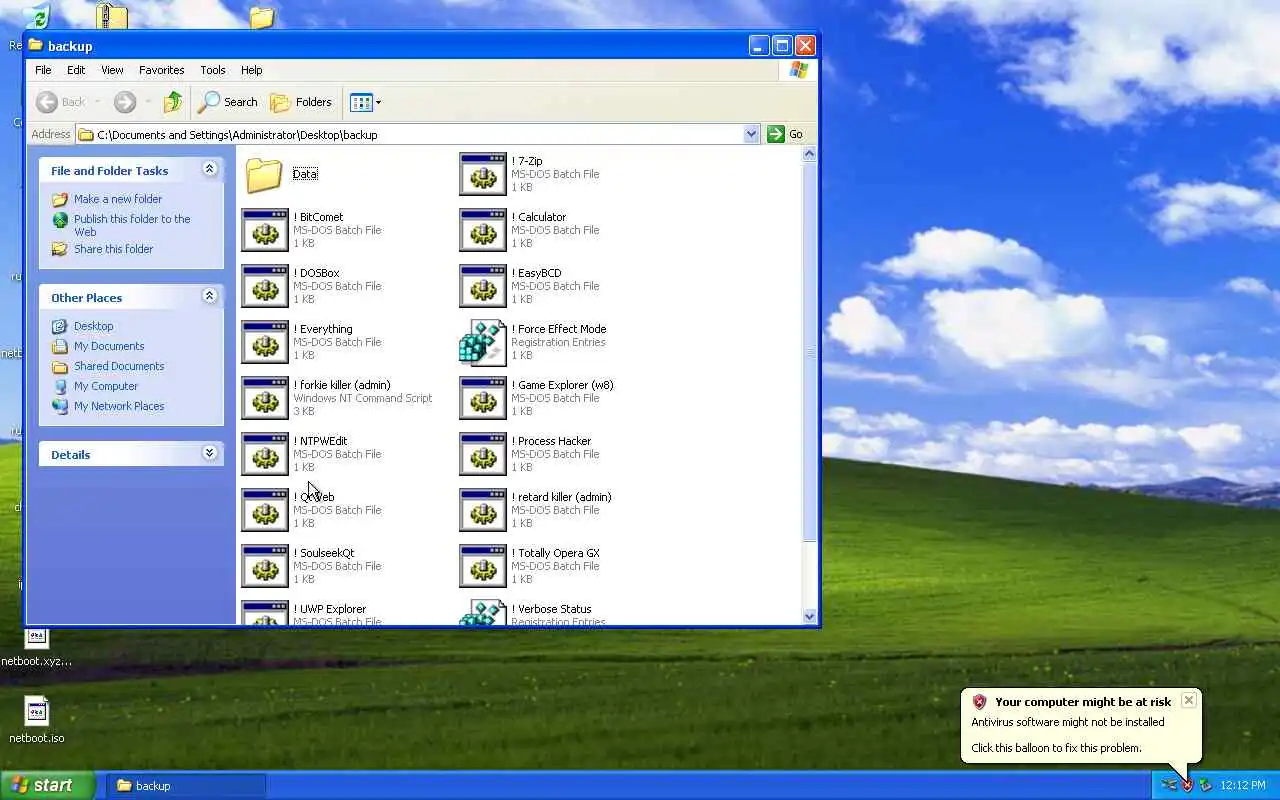1280x800 pixels.
Task: Click the vertical scrollbar thumb
Action: coord(810,352)
